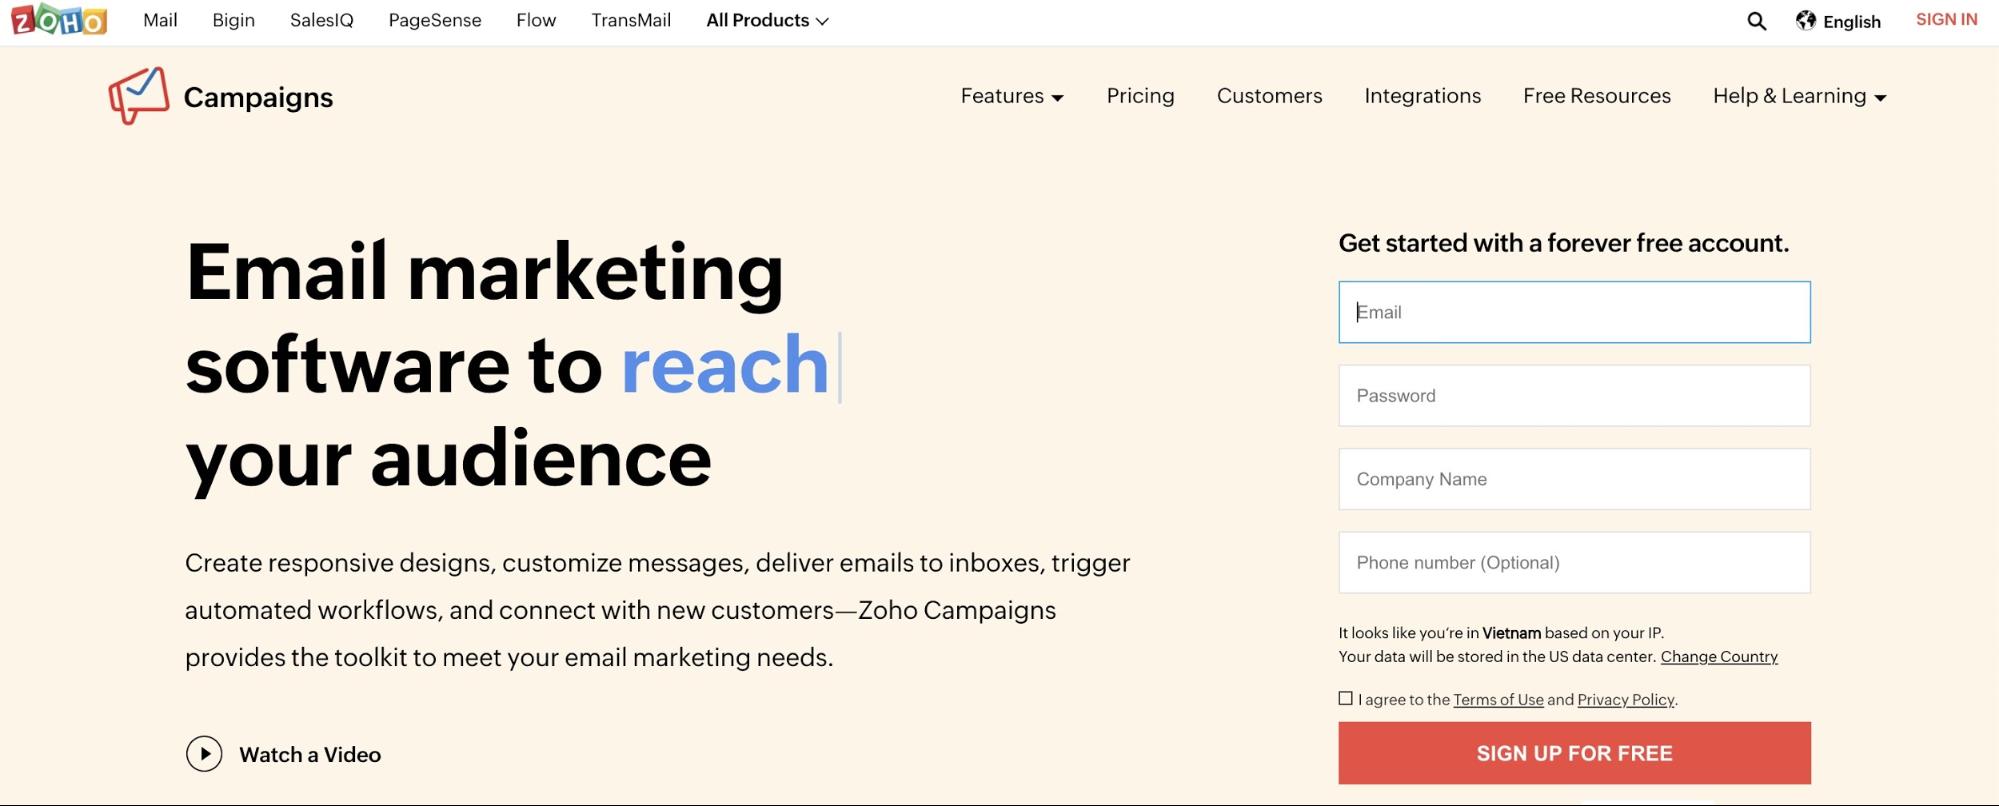Image resolution: width=1999 pixels, height=806 pixels.
Task: Check the Terms of Use agreement box
Action: coord(1346,699)
